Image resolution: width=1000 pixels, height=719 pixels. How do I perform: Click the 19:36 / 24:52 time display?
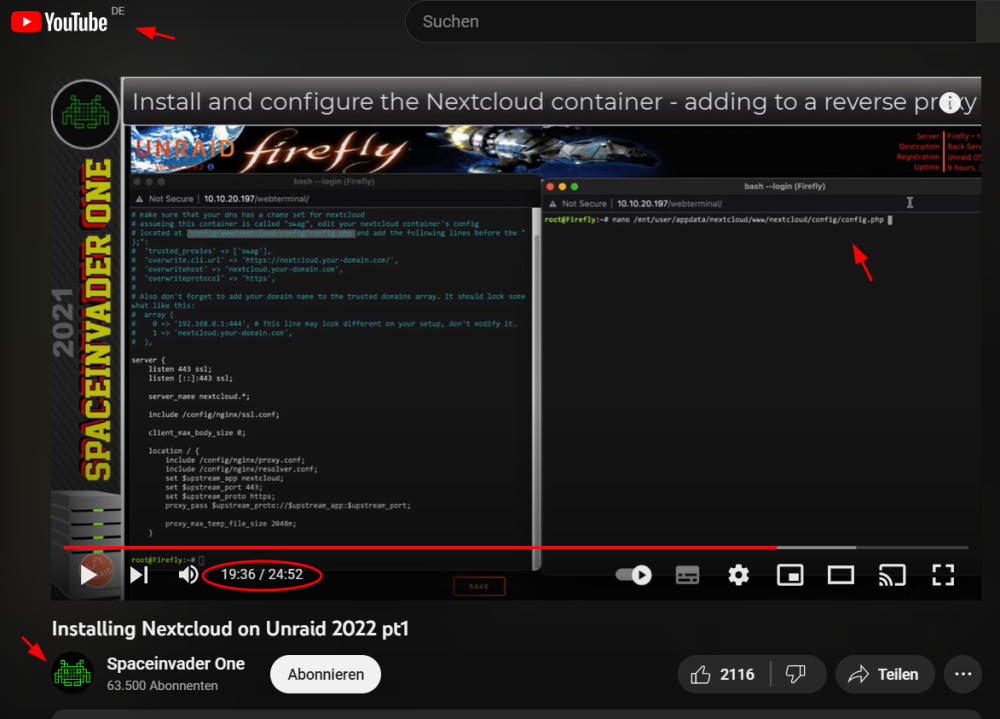[x=262, y=575]
